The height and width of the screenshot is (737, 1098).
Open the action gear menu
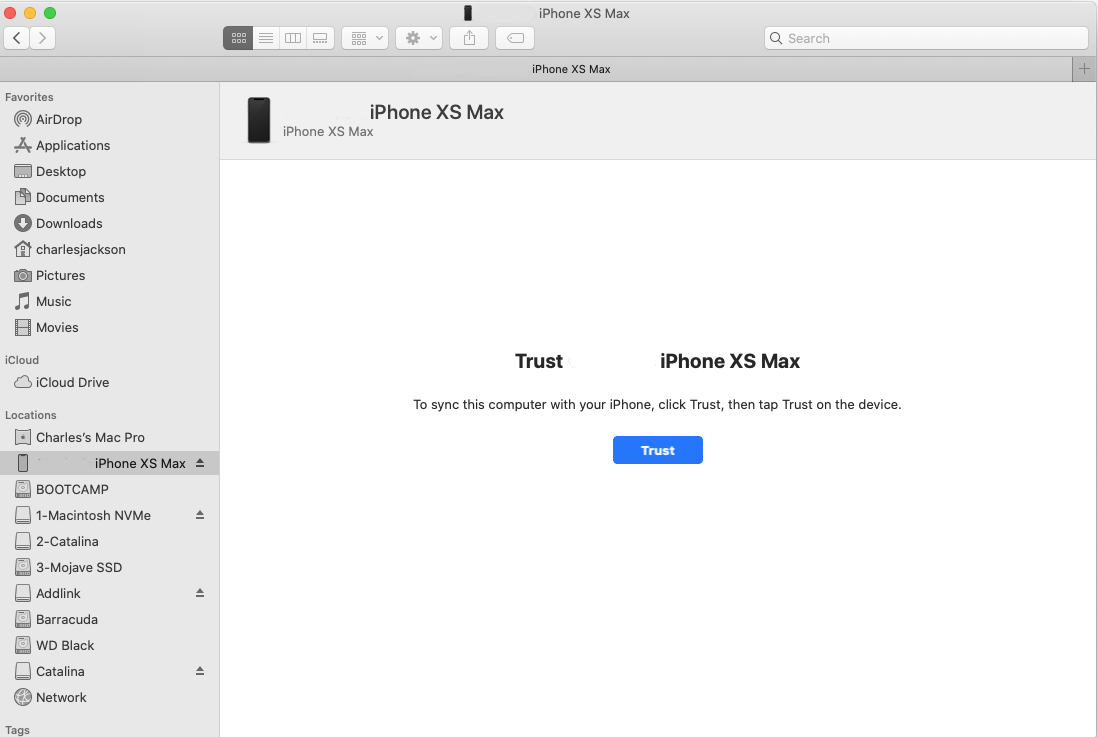(x=419, y=39)
